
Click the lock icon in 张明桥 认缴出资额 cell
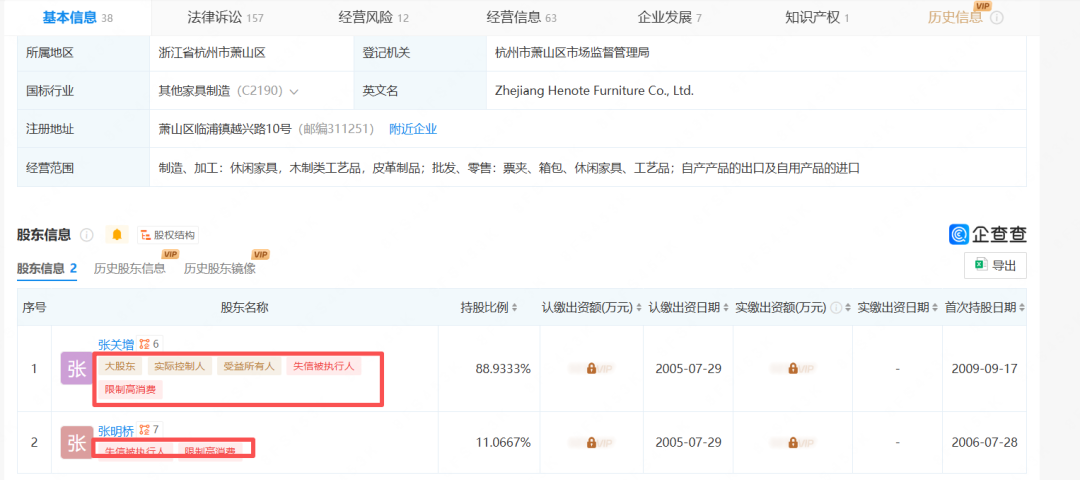(x=591, y=443)
